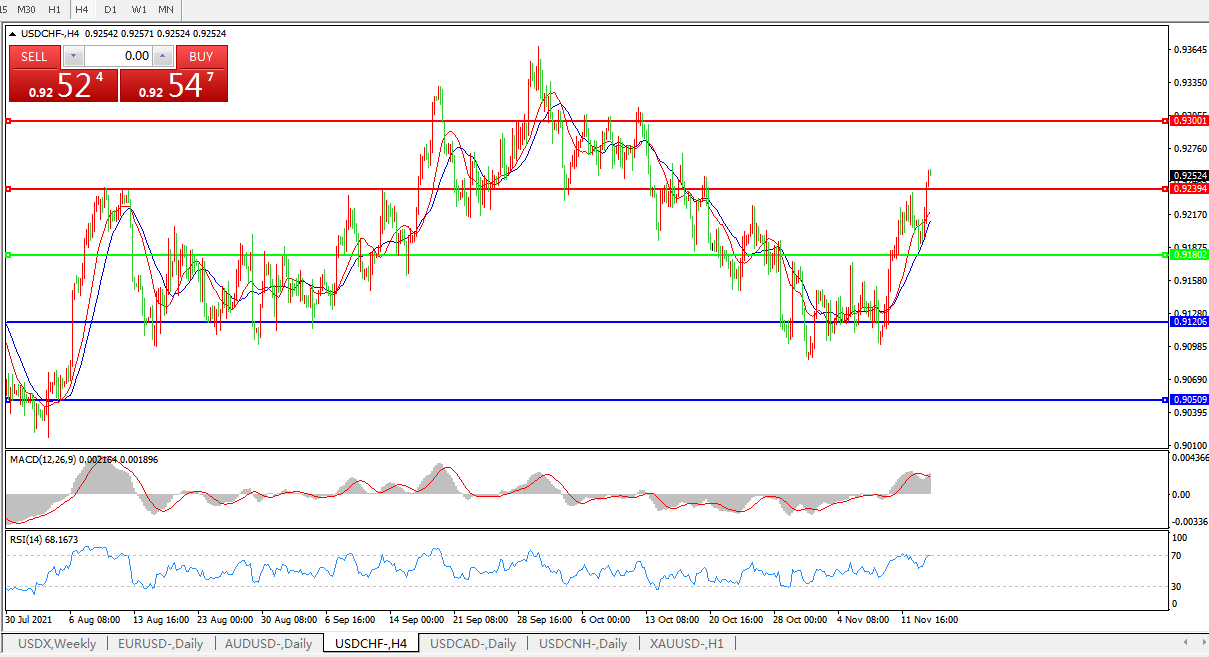Increase trade volume with the up arrow
1209x657 pixels.
(x=164, y=57)
